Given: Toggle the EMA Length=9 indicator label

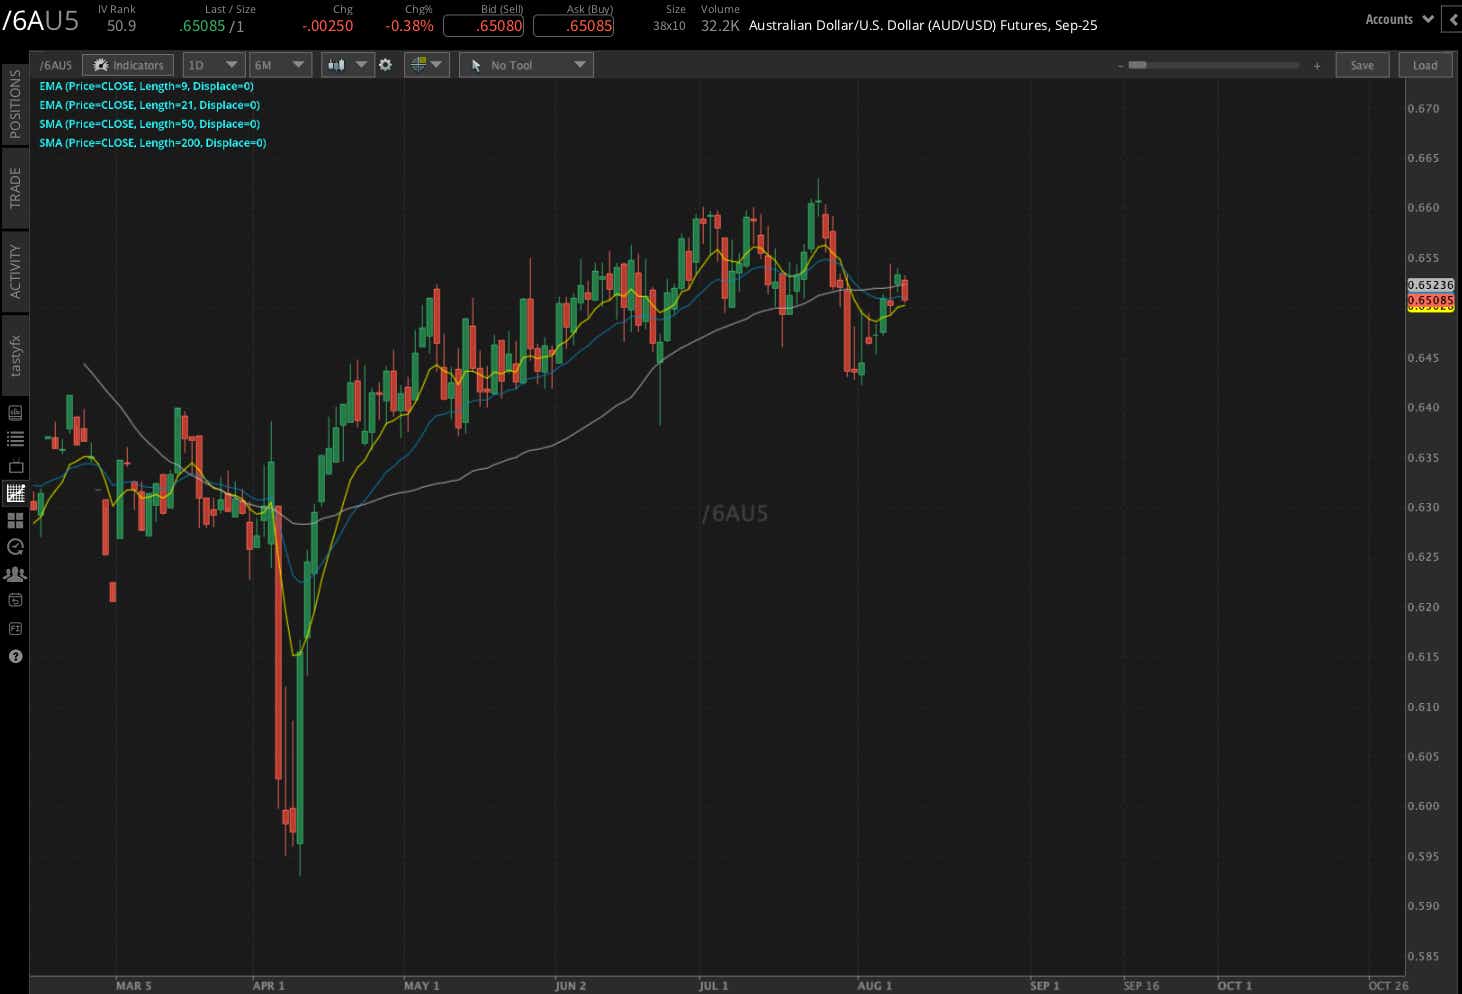Looking at the screenshot, I should tap(146, 86).
